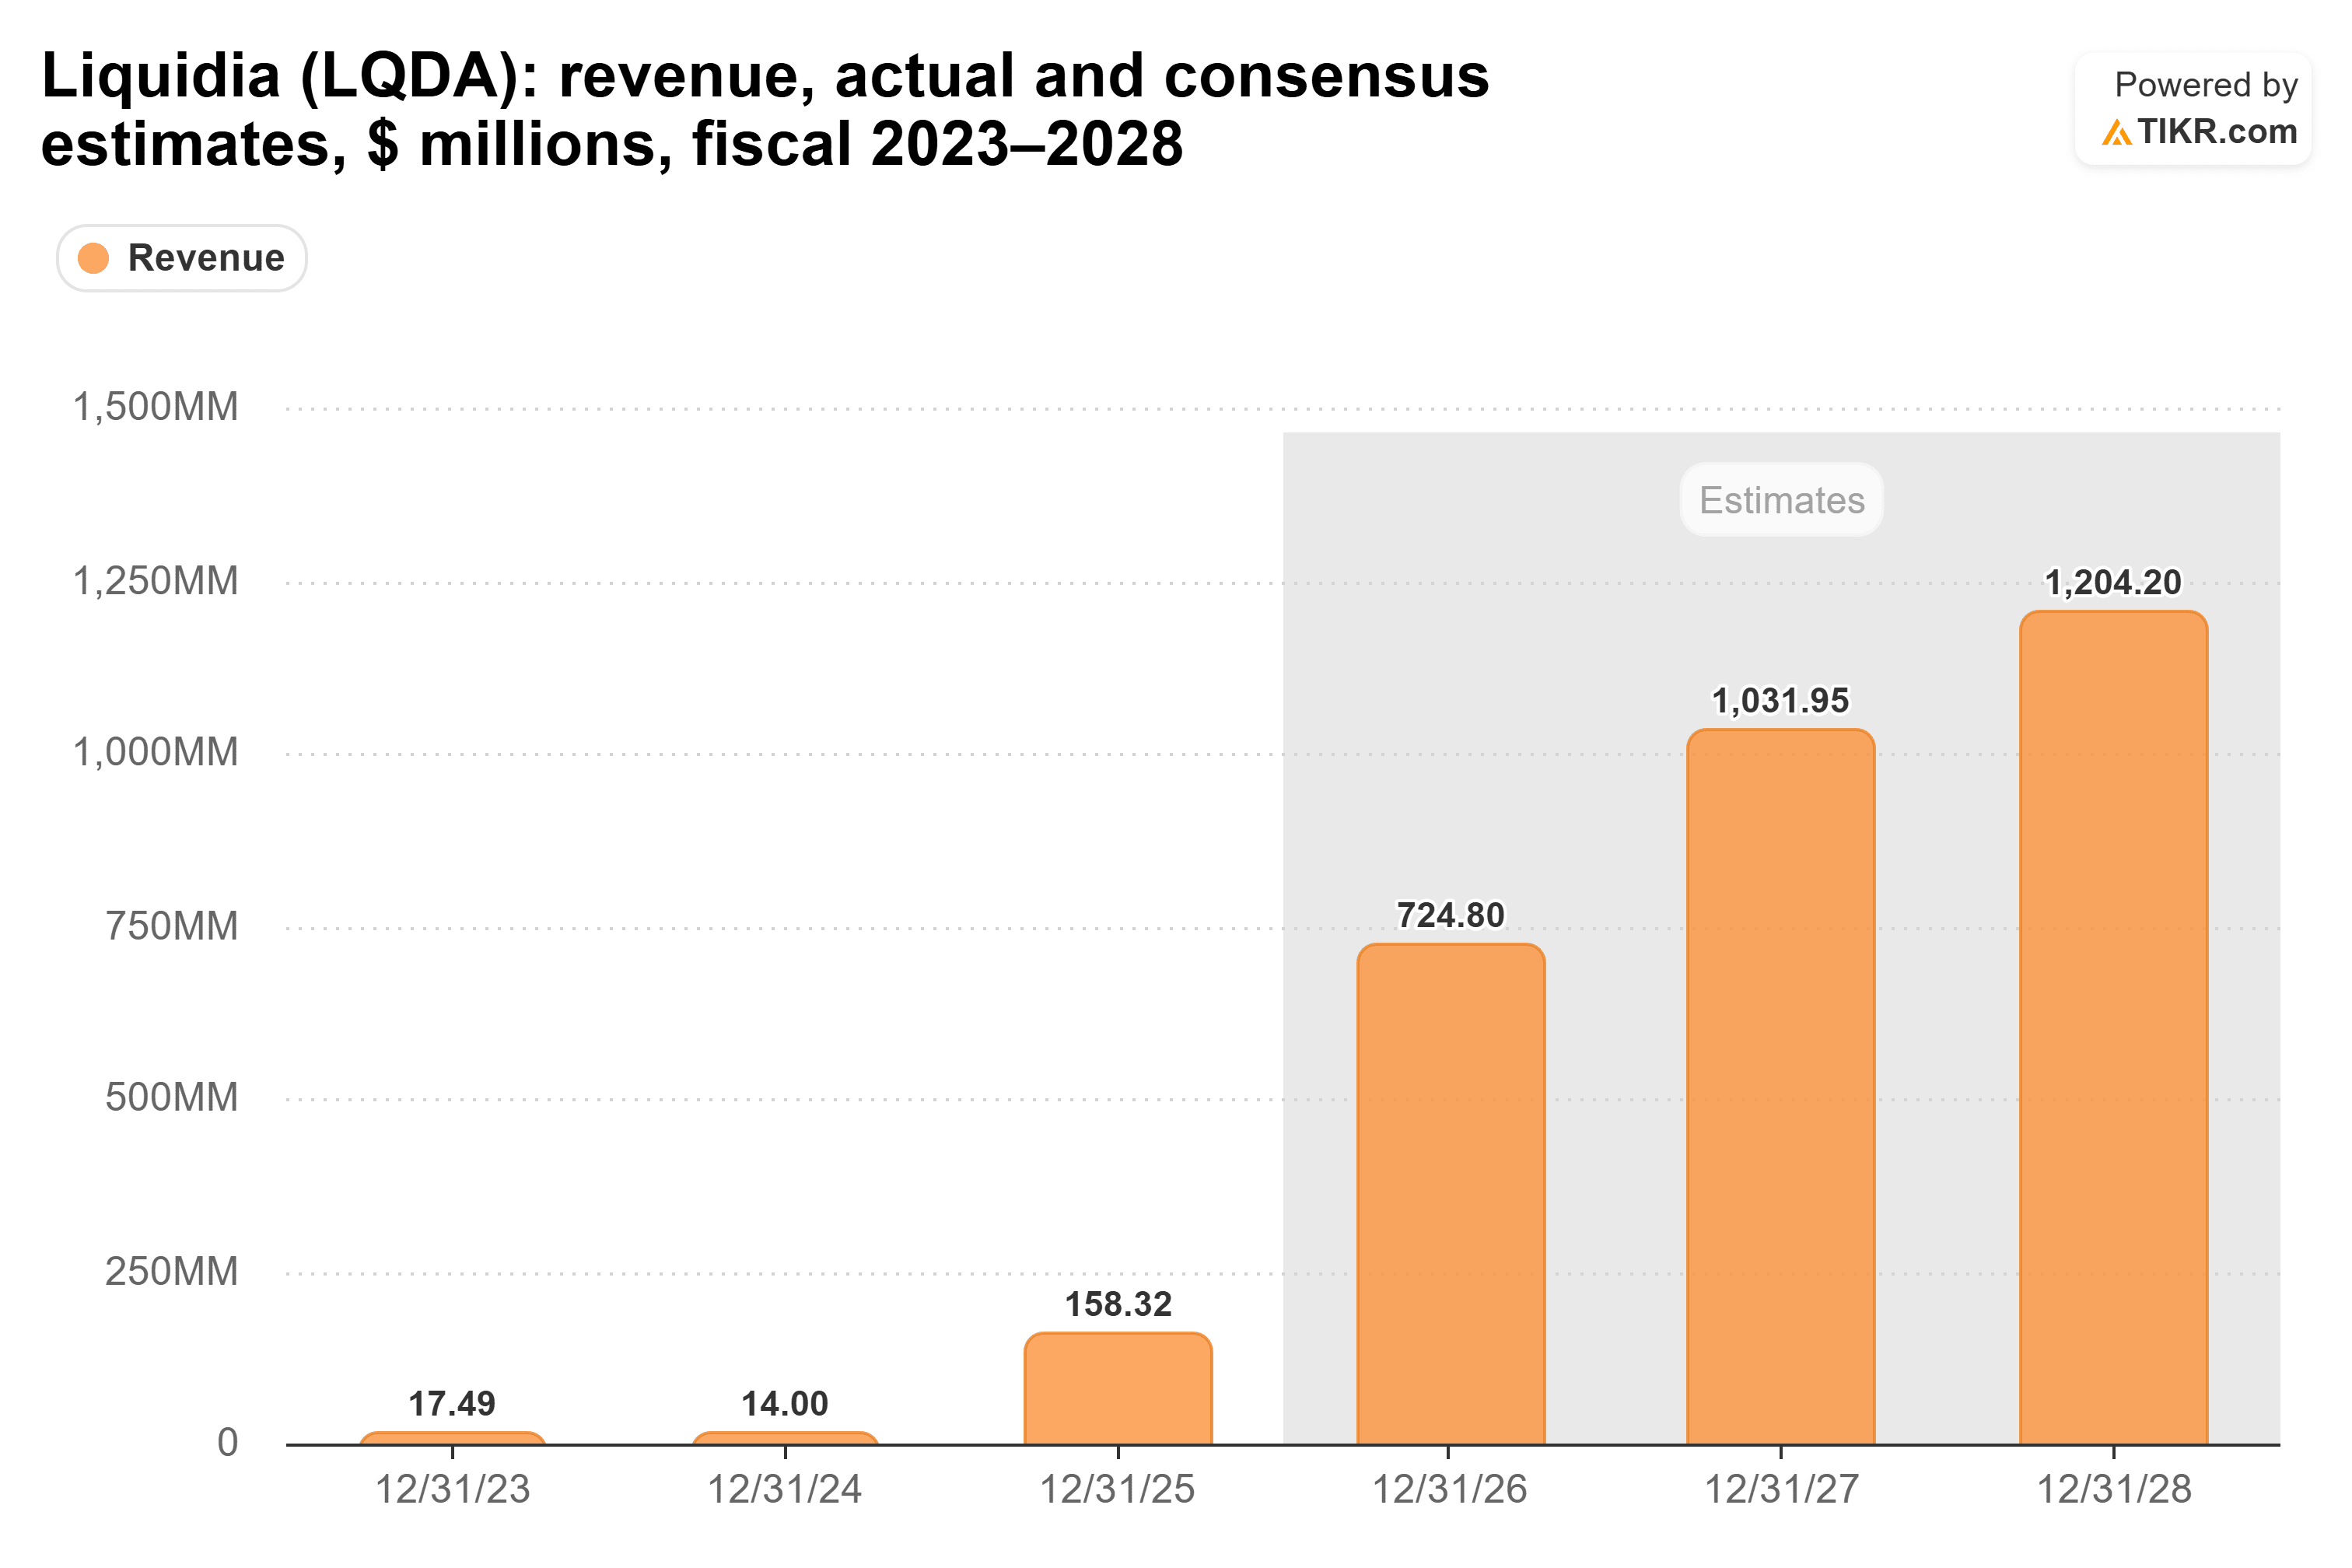Click the 1,204.20 estimate bar
The image size is (2352, 1568).
[x=2114, y=1027]
